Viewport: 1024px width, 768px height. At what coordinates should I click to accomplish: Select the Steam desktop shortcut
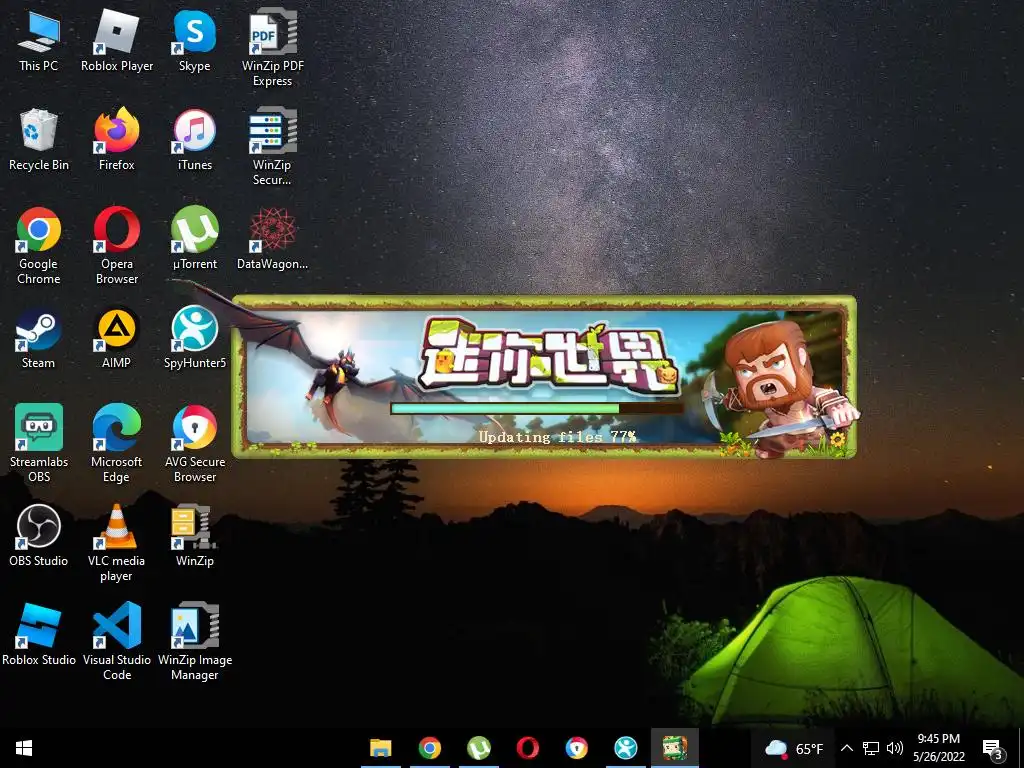point(39,338)
